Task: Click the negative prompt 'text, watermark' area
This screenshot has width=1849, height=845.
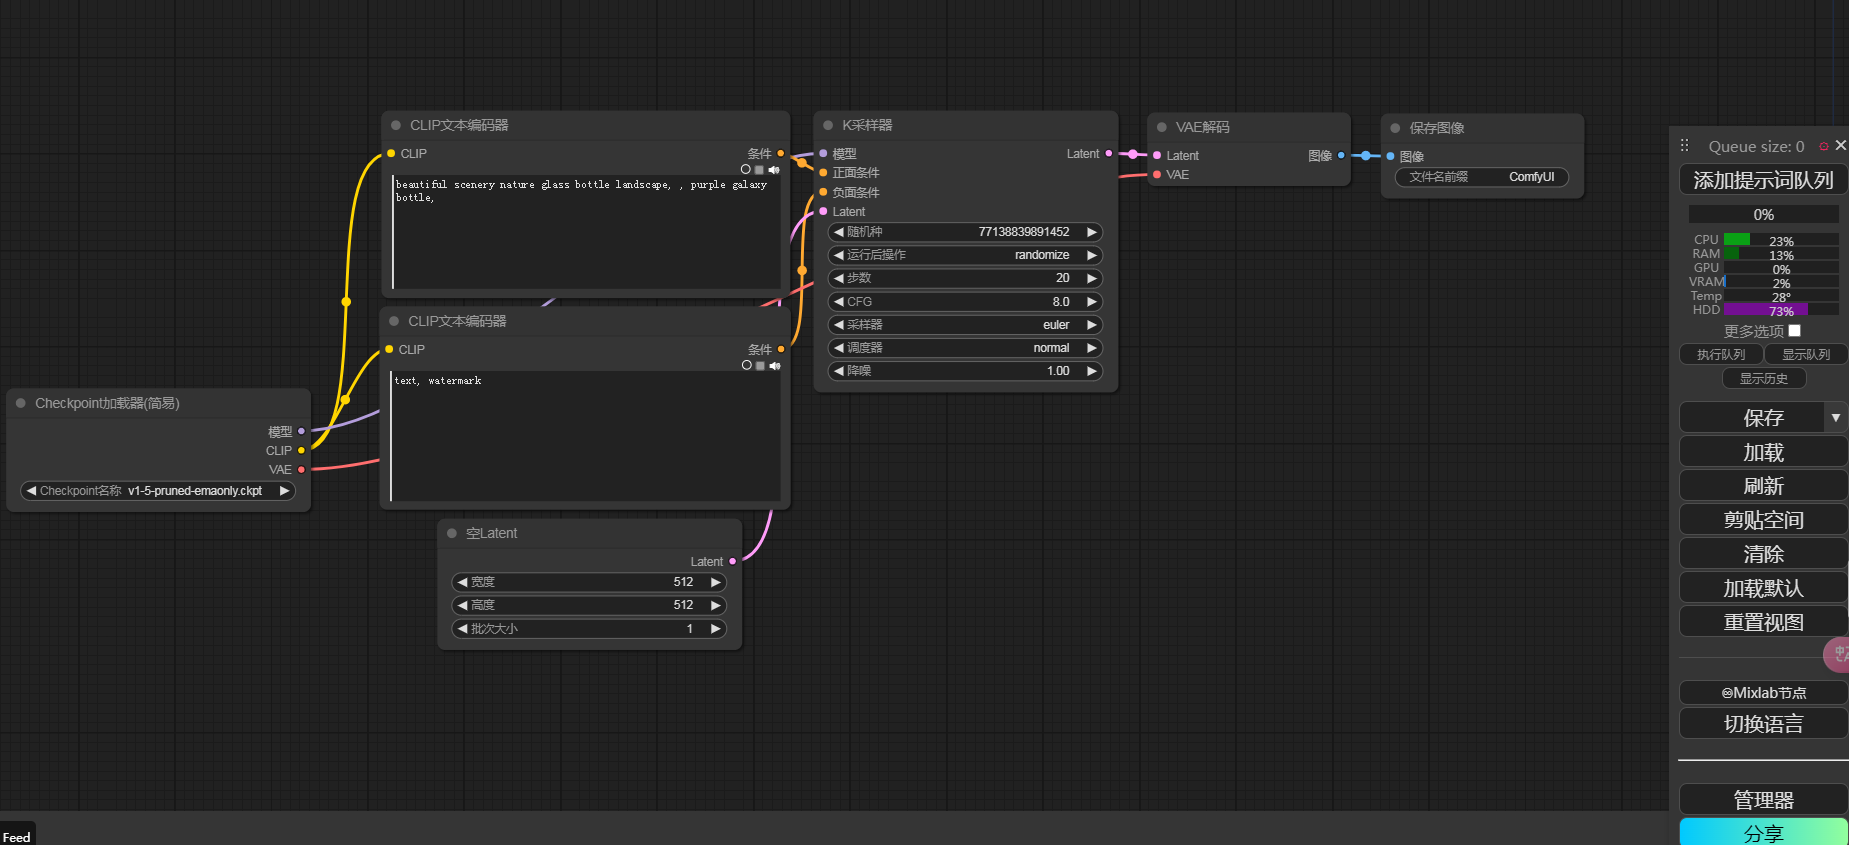Action: (585, 436)
